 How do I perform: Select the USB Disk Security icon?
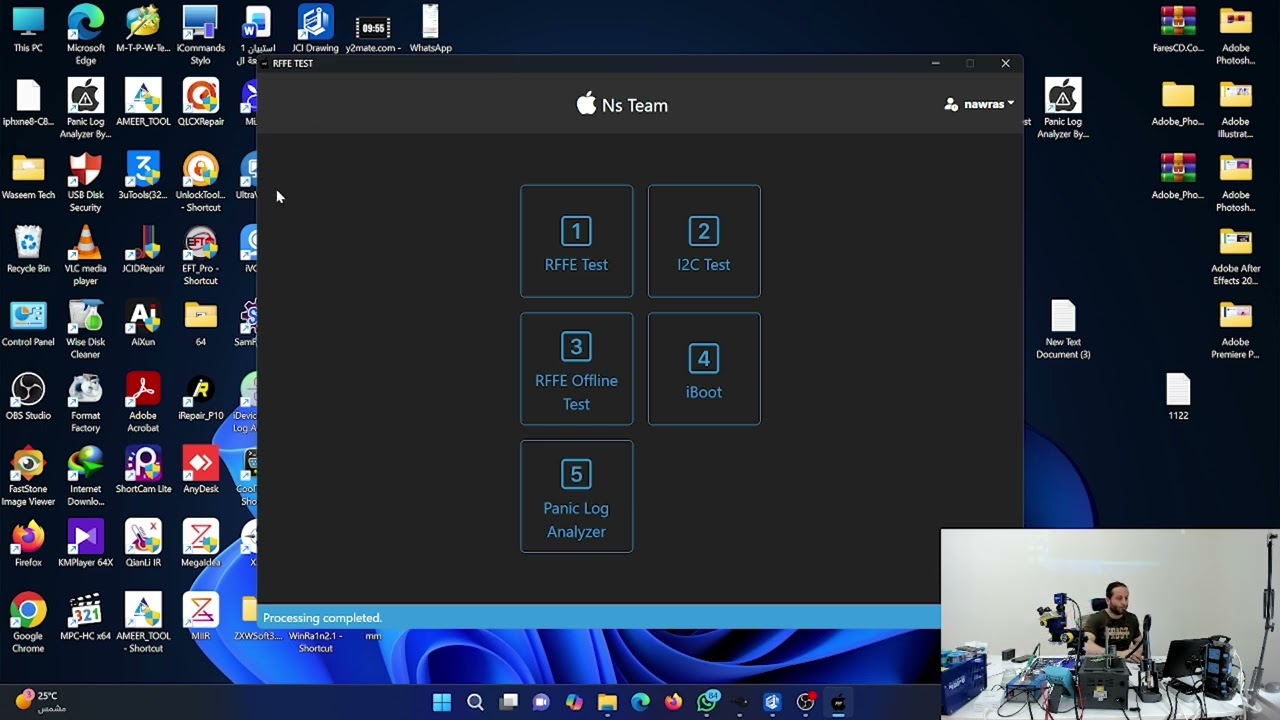coord(85,182)
